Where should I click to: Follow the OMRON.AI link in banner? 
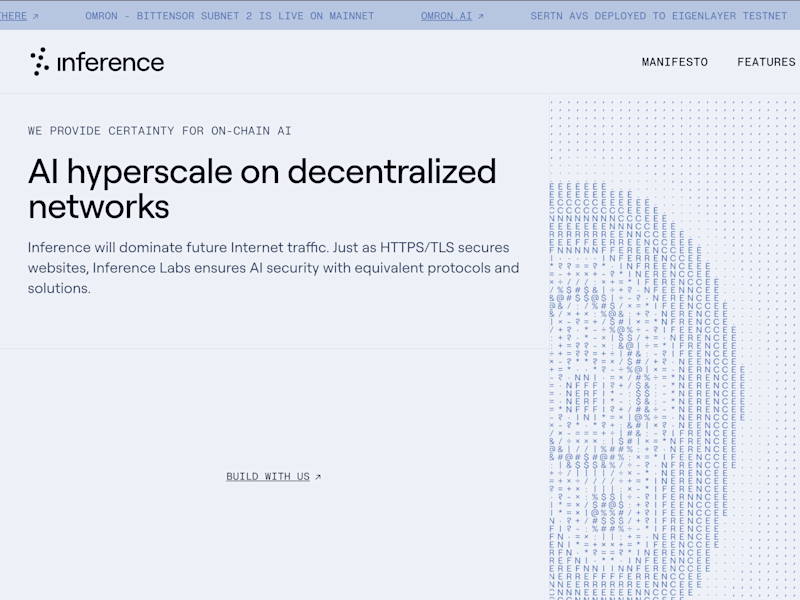[x=446, y=16]
